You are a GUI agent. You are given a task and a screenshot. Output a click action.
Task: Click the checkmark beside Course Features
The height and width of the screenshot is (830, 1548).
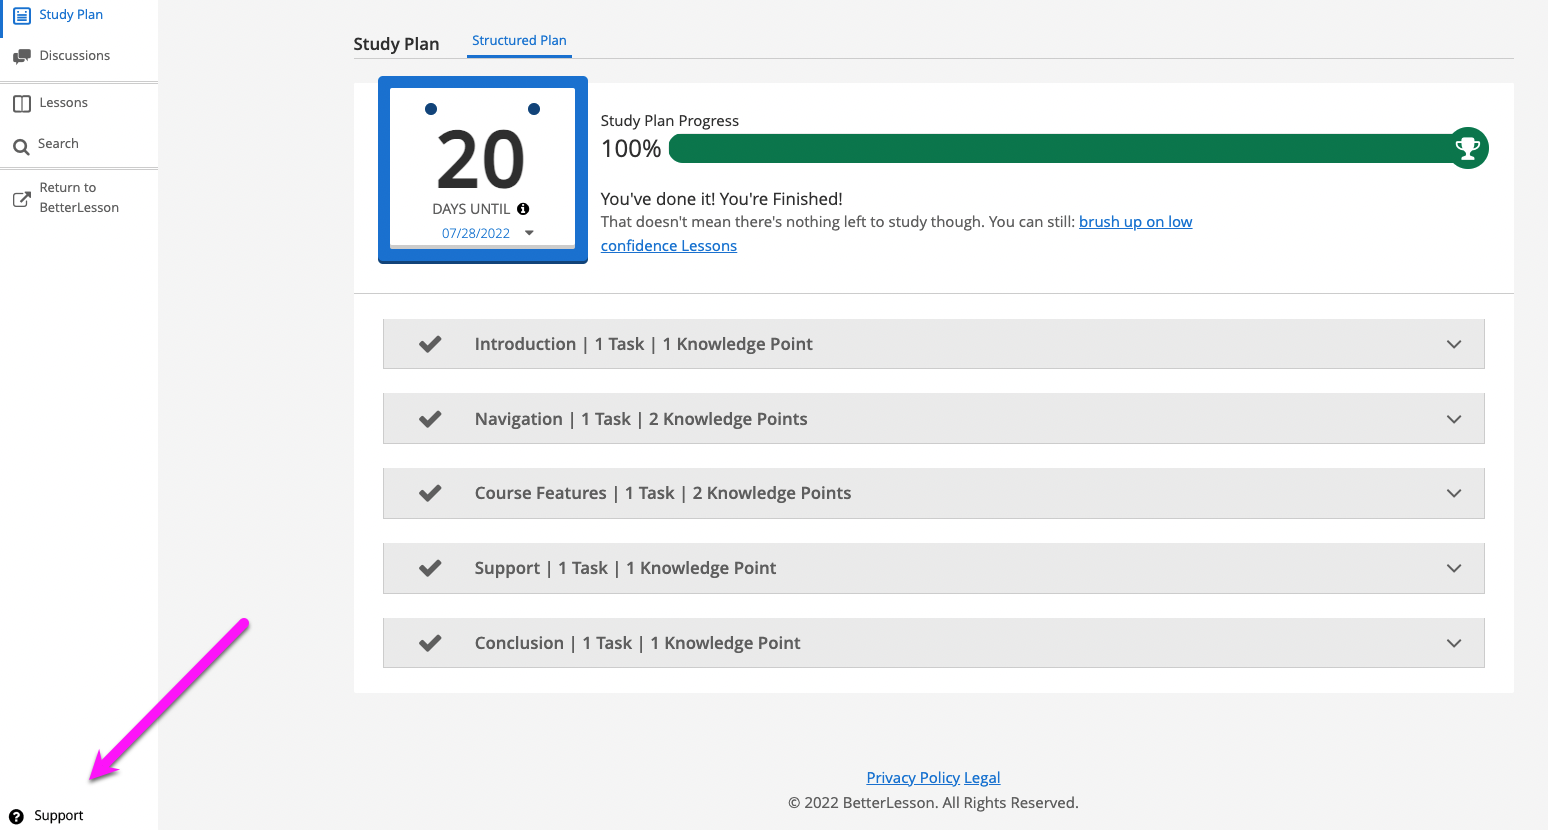[430, 493]
